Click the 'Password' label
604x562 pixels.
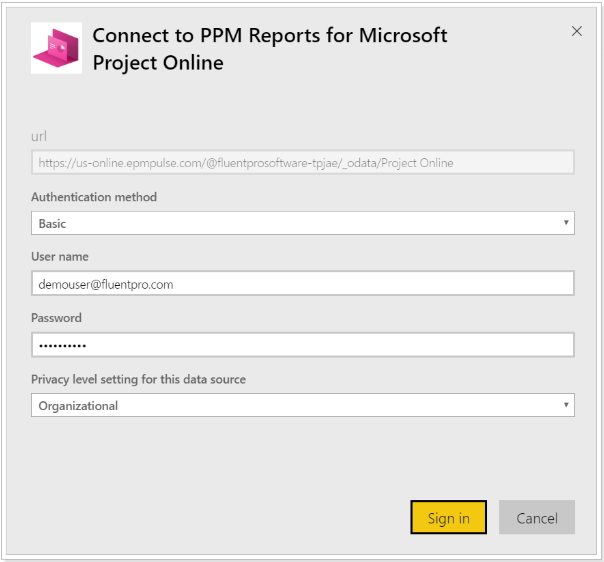(x=56, y=318)
